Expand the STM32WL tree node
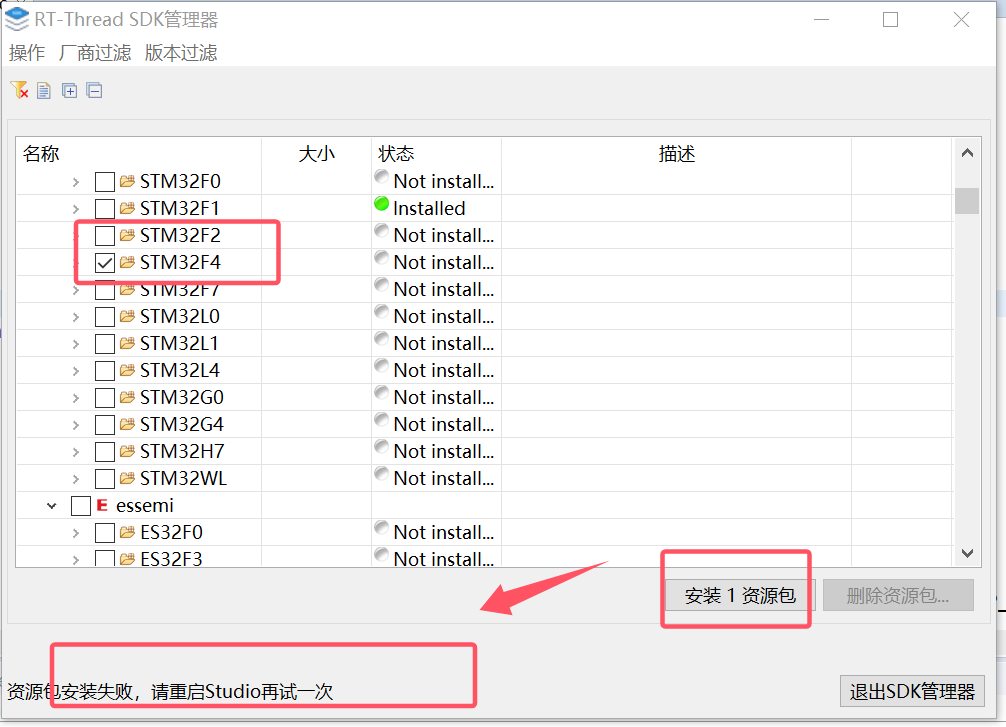This screenshot has width=1006, height=727. click(76, 479)
